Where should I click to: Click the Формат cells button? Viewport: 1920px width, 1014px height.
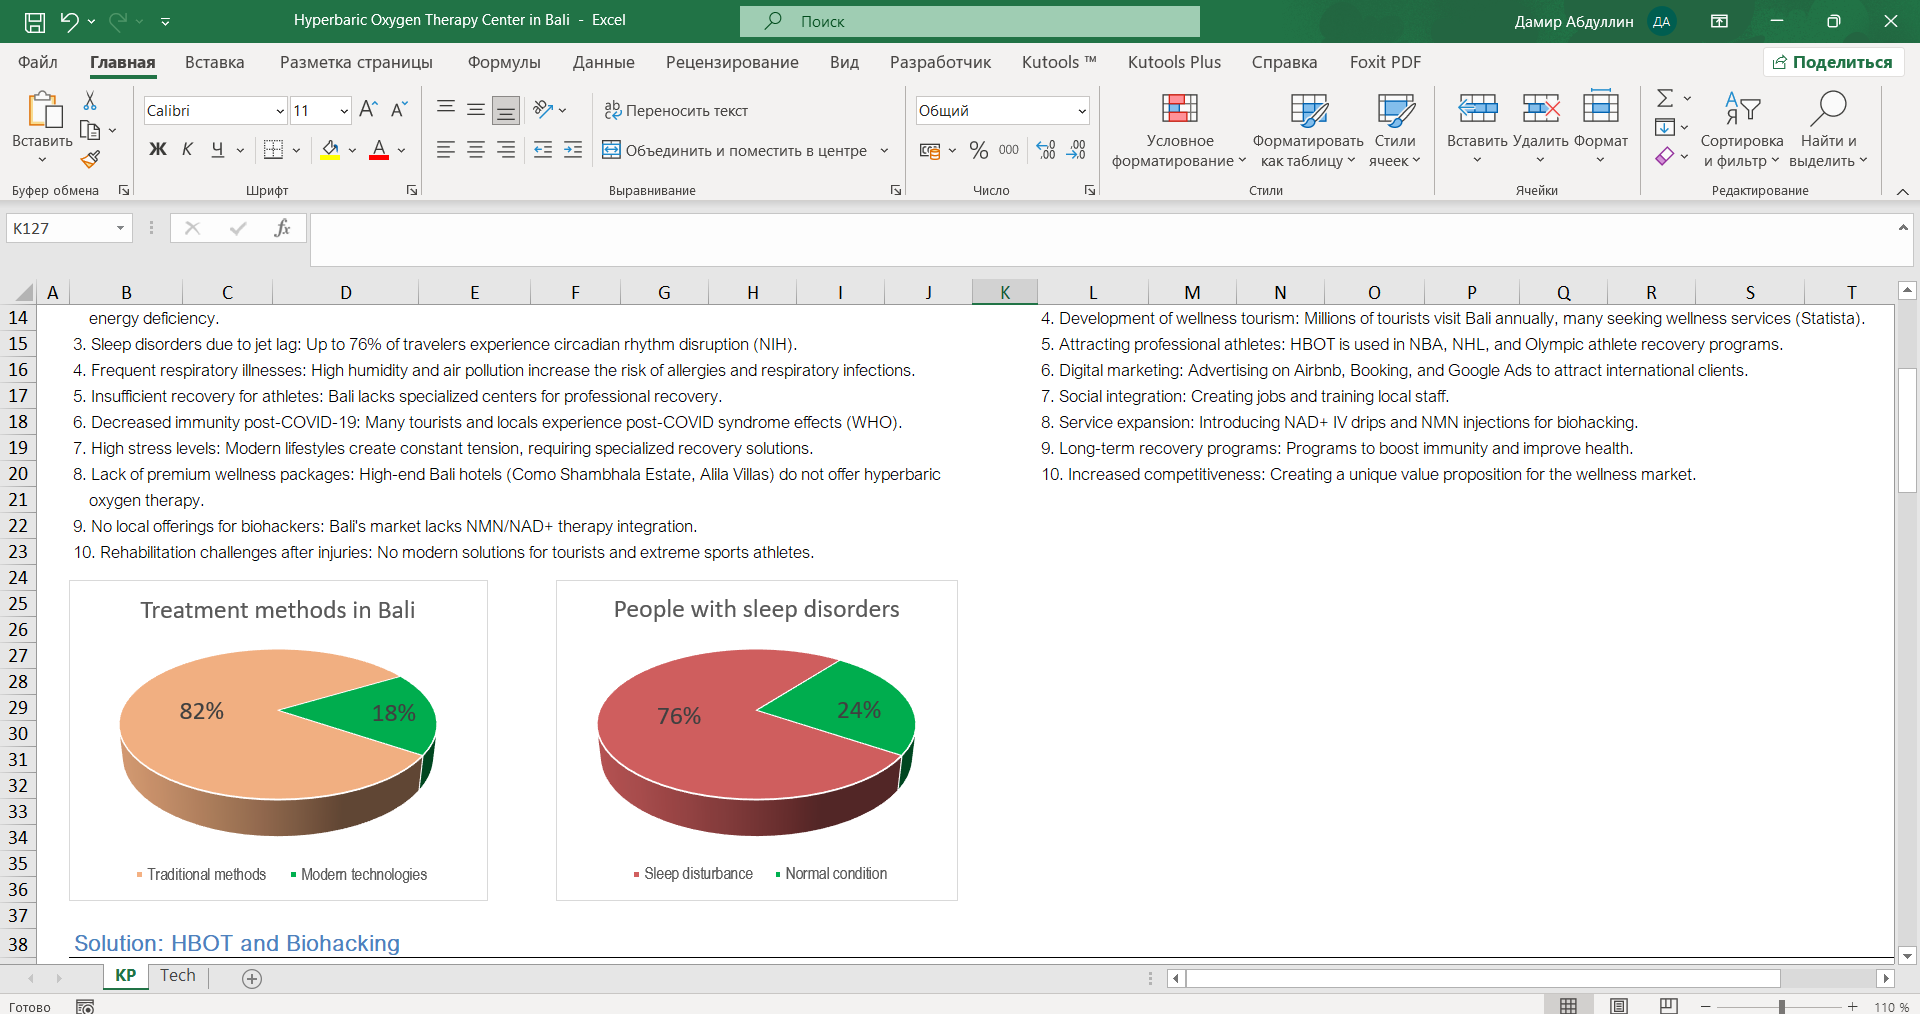(x=1601, y=127)
